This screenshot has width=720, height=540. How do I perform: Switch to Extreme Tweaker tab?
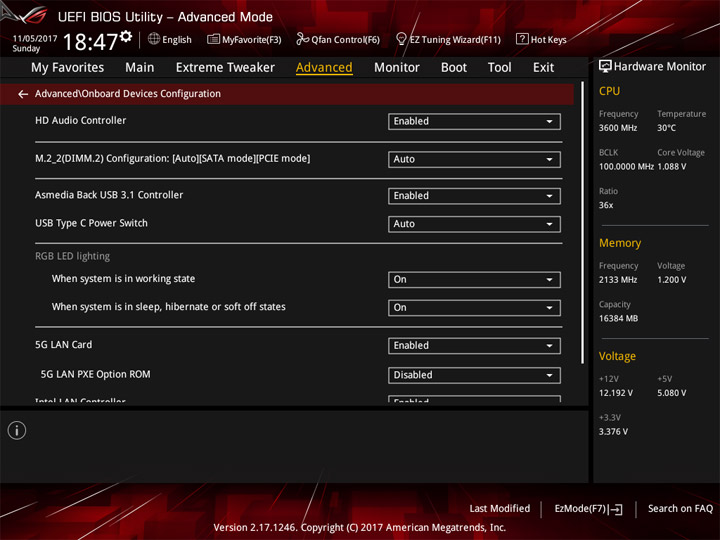click(x=225, y=68)
